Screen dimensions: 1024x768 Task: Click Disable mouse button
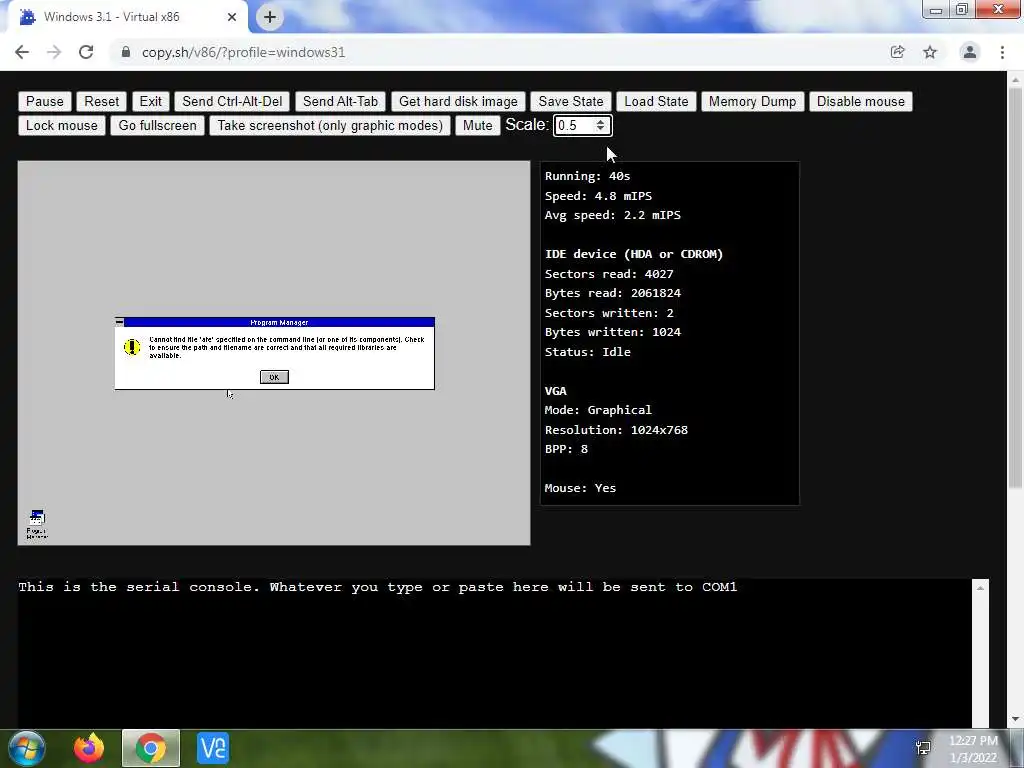[861, 101]
